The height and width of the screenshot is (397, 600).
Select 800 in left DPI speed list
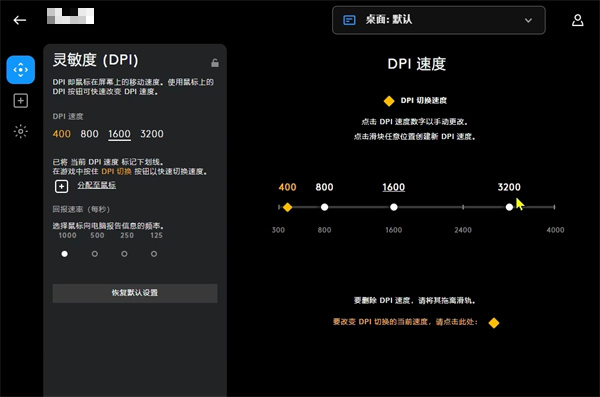click(90, 134)
